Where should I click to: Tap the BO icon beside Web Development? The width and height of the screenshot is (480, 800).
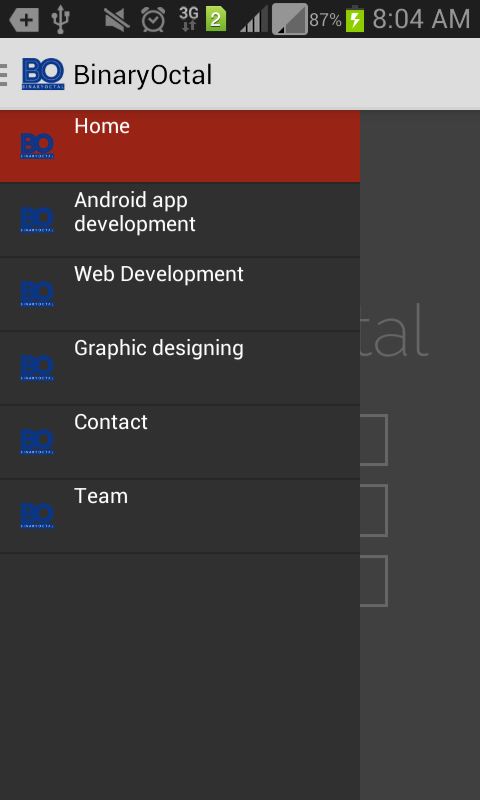point(37,294)
